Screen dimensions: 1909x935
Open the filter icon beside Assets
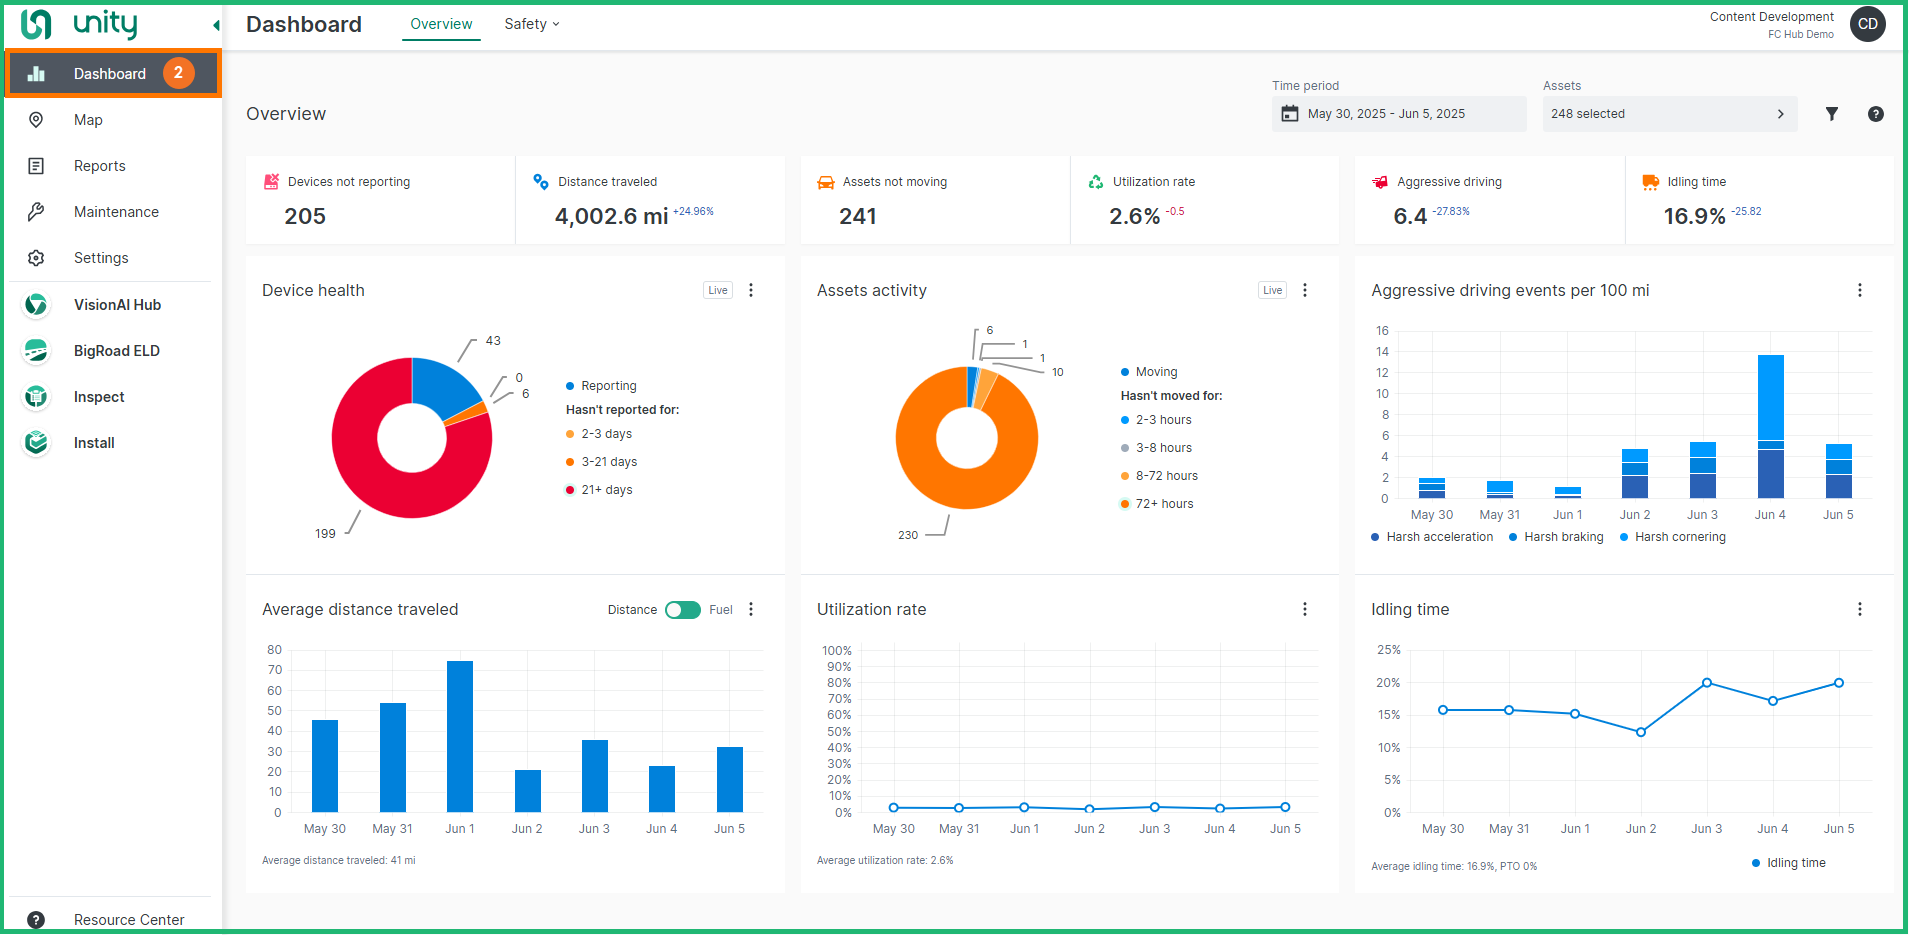pyautogui.click(x=1832, y=114)
